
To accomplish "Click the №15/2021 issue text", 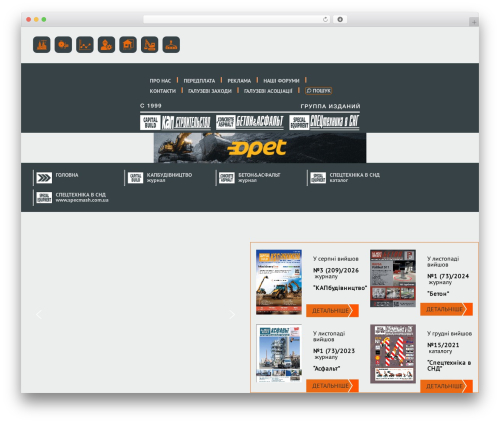I will pyautogui.click(x=443, y=345).
